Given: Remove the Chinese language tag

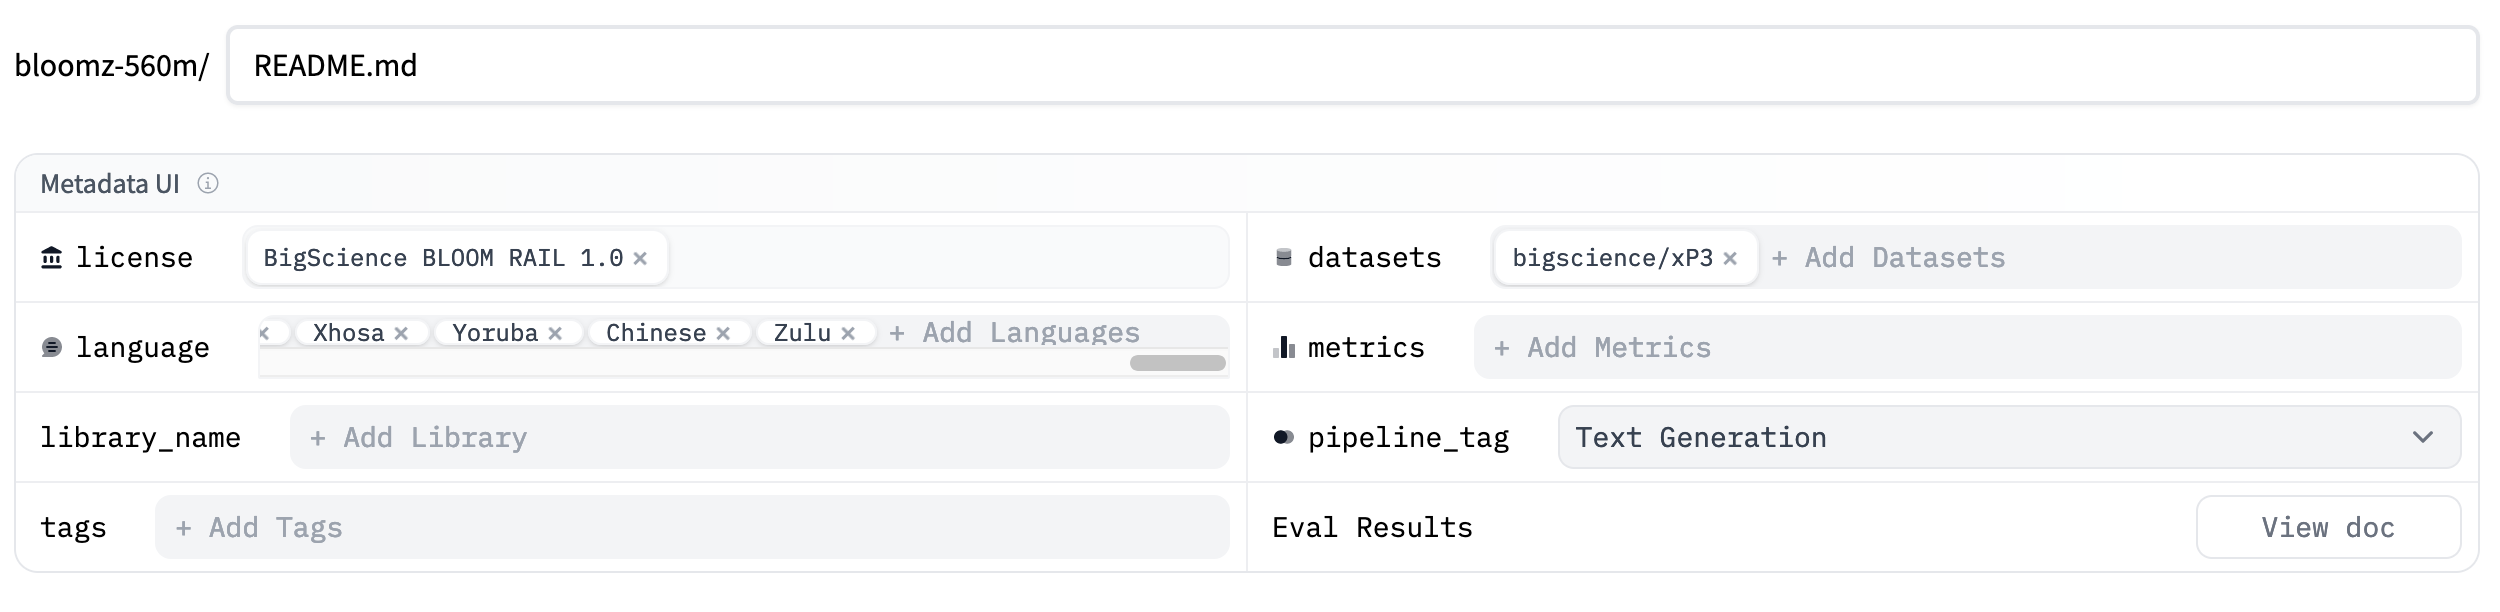Looking at the screenshot, I should pos(723,333).
